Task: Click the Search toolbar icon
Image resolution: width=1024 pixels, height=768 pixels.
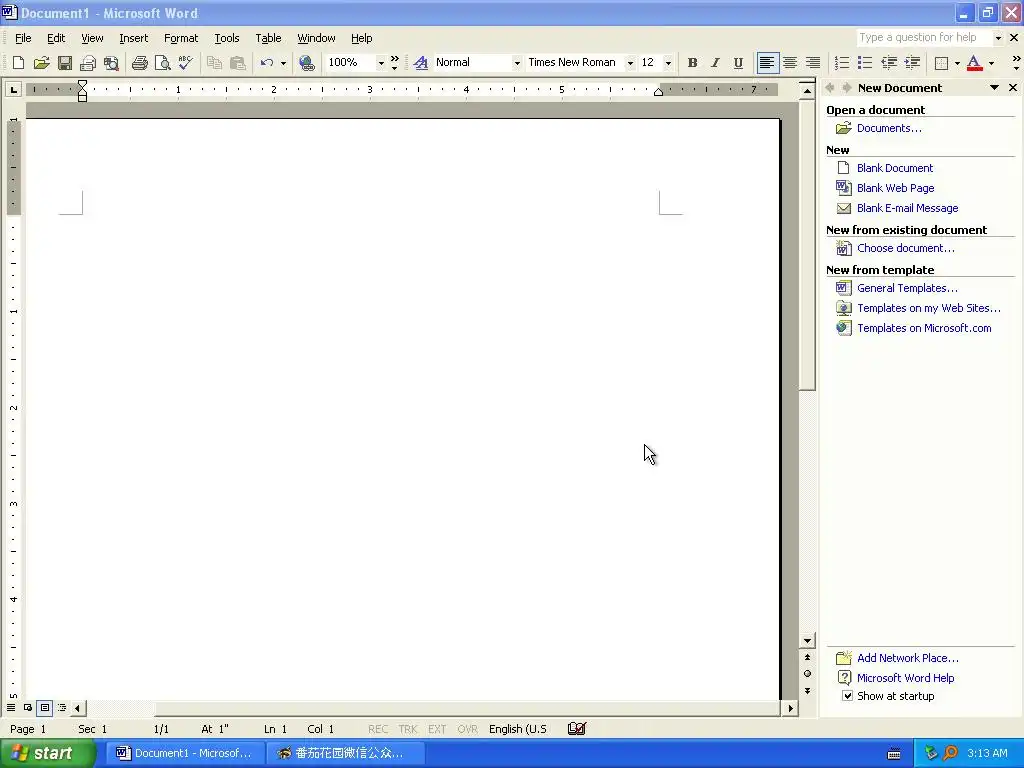Action: [x=112, y=63]
